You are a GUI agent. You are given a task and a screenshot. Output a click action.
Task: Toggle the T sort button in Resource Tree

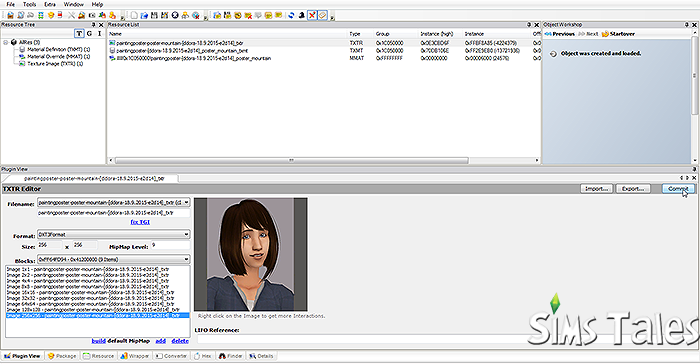click(x=79, y=33)
